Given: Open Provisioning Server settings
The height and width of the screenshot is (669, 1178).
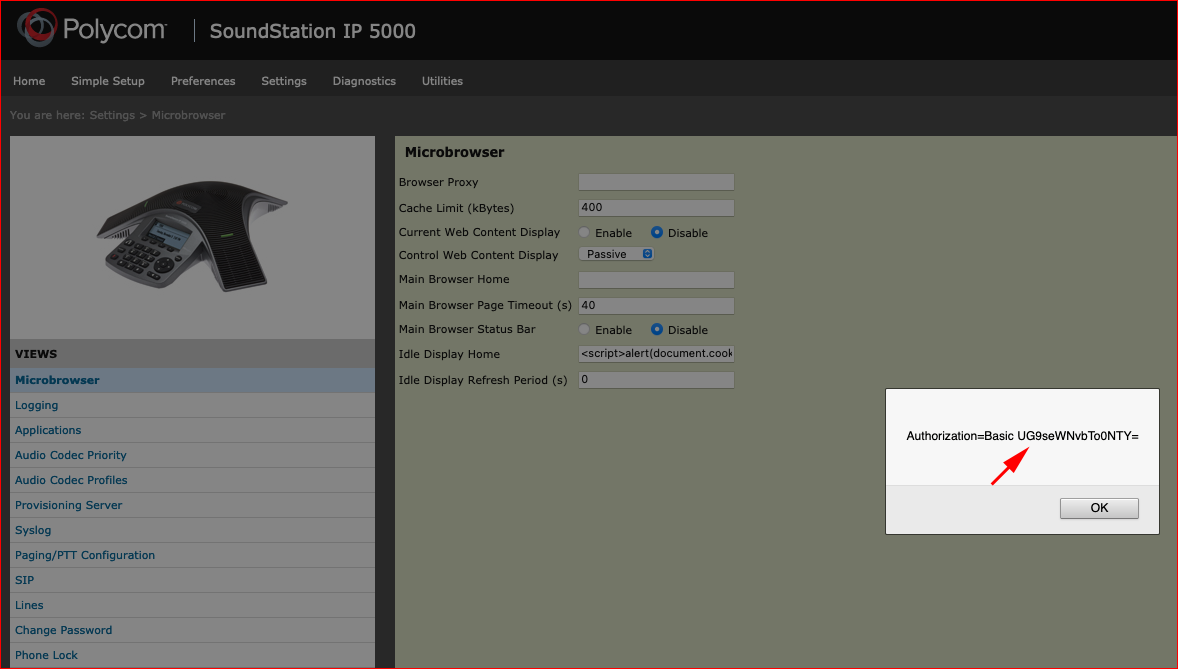Looking at the screenshot, I should (68, 505).
